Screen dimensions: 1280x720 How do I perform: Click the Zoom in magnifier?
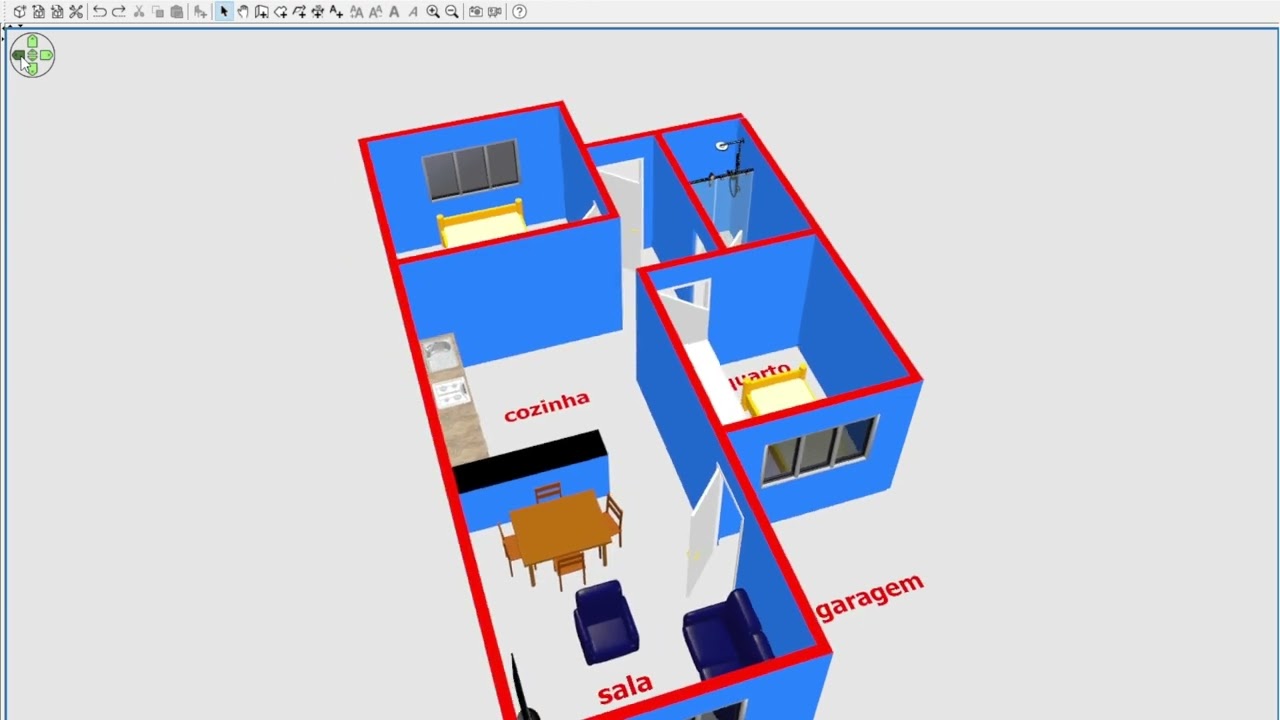433,12
